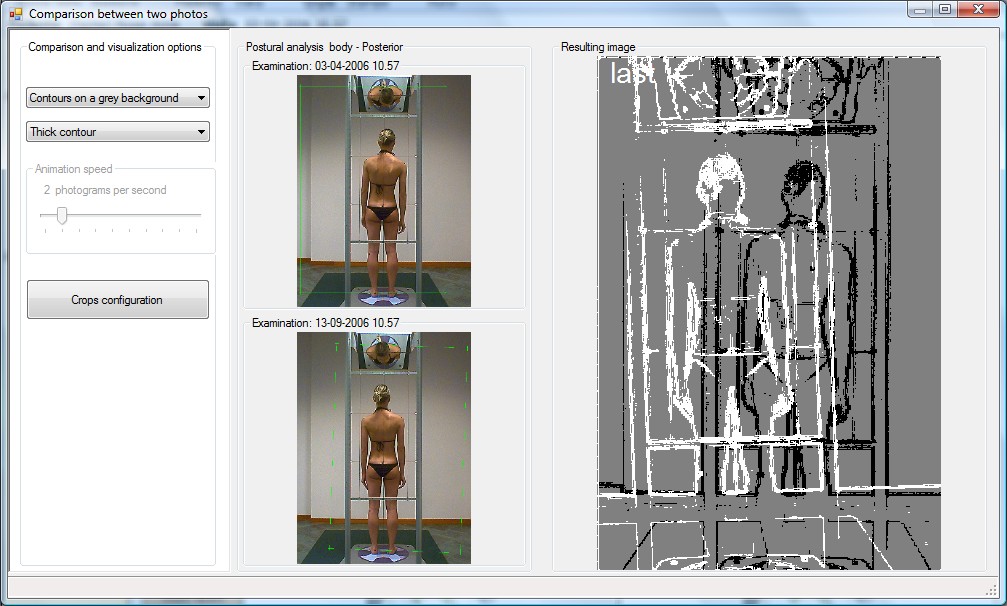Click the resulting contour comparison image

pyautogui.click(x=769, y=313)
